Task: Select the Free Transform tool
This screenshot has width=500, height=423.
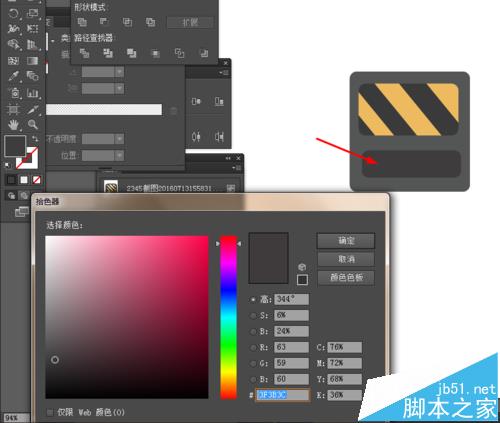Action: coord(33,29)
